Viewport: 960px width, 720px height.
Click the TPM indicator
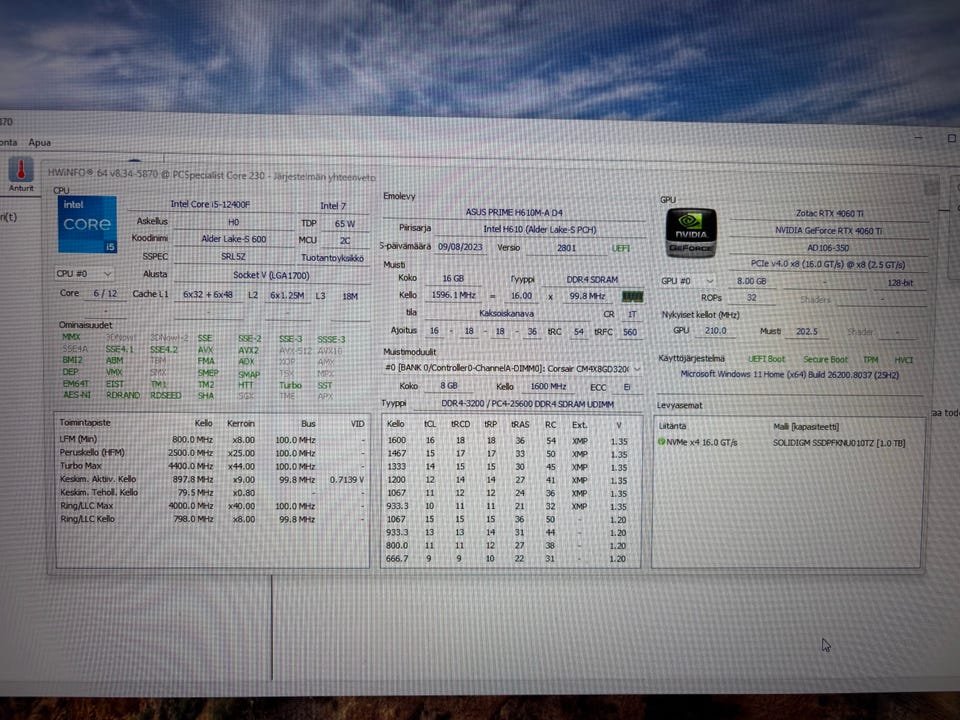[x=871, y=360]
